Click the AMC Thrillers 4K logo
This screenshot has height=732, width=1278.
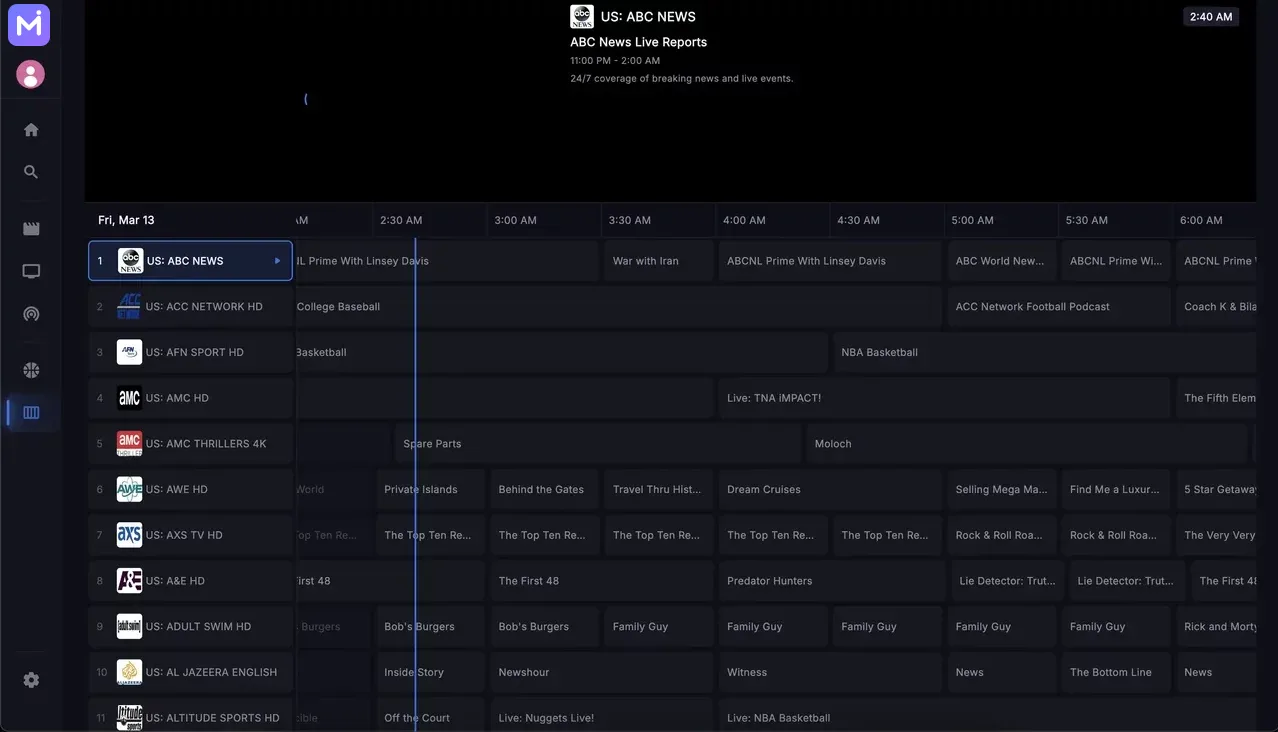[129, 443]
